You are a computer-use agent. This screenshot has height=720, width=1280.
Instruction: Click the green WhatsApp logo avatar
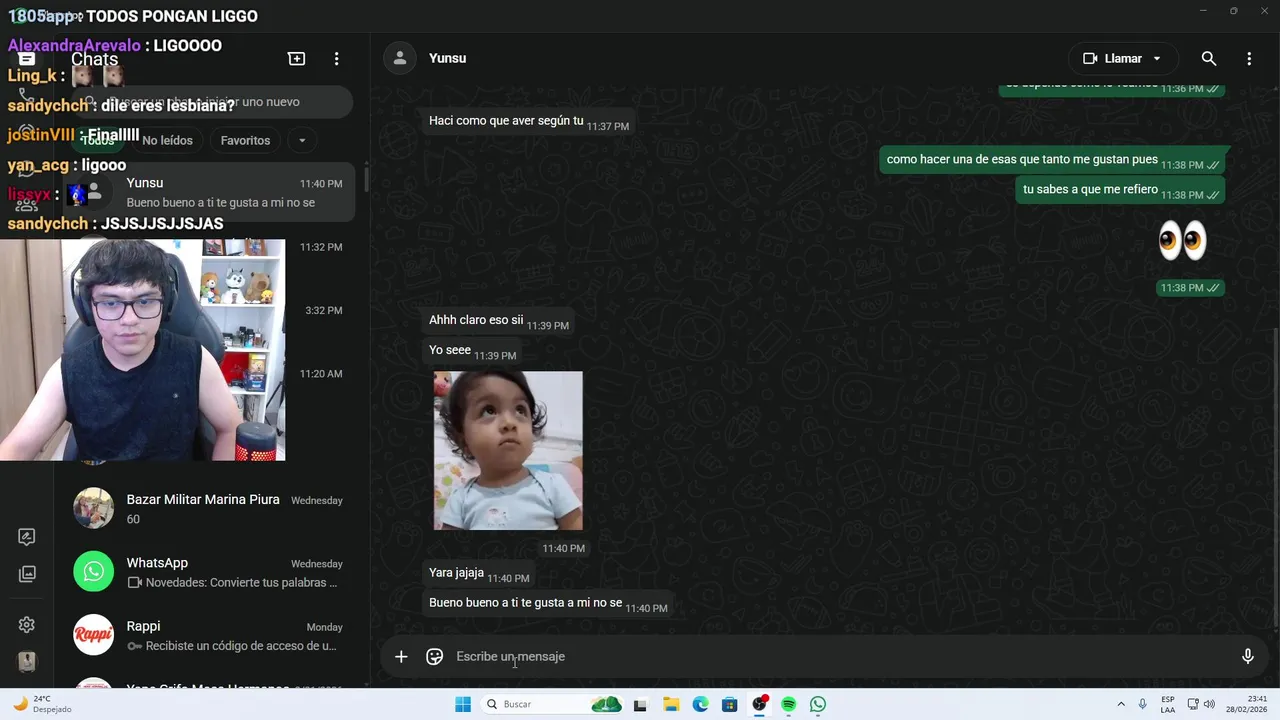(93, 572)
